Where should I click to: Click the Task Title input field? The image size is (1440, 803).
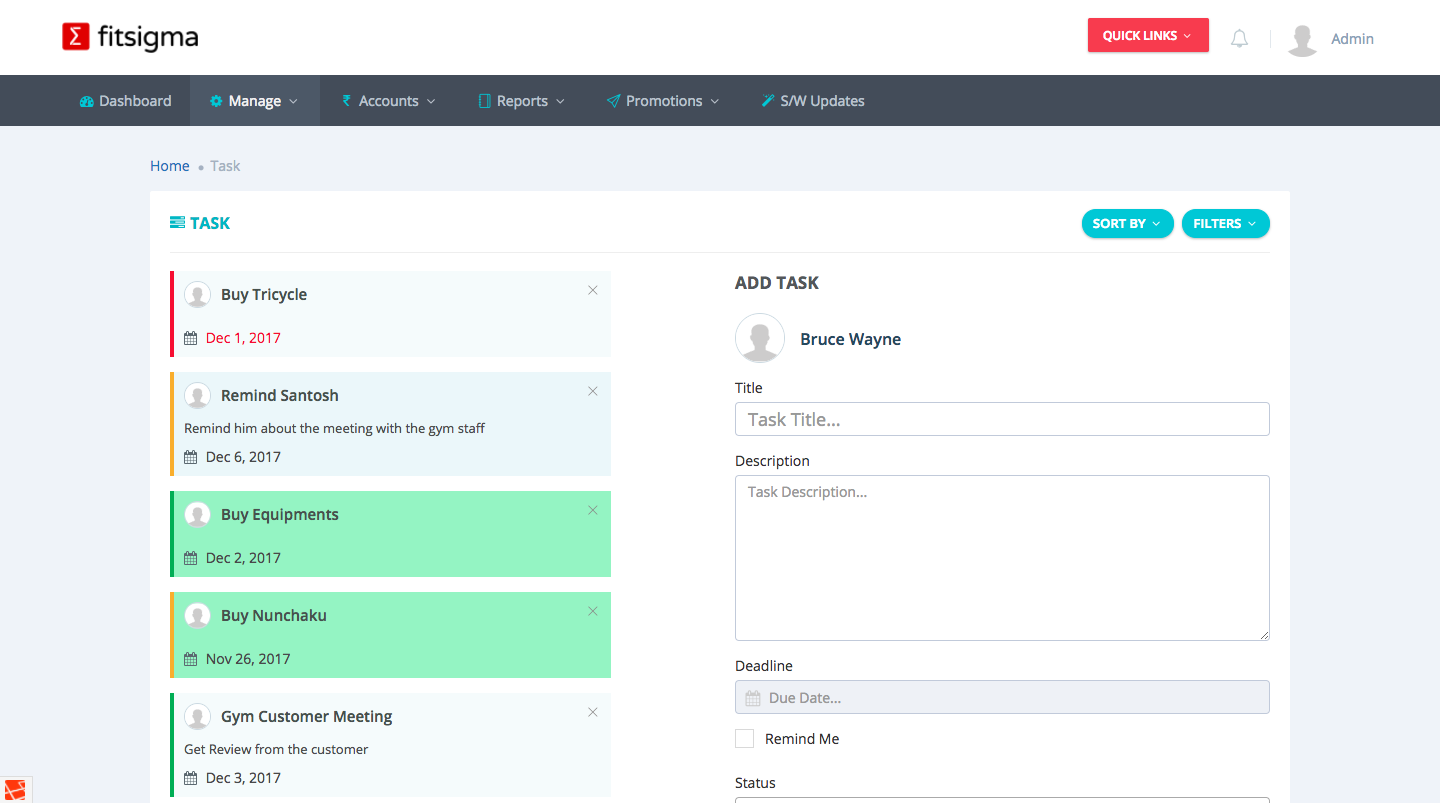pos(1002,419)
